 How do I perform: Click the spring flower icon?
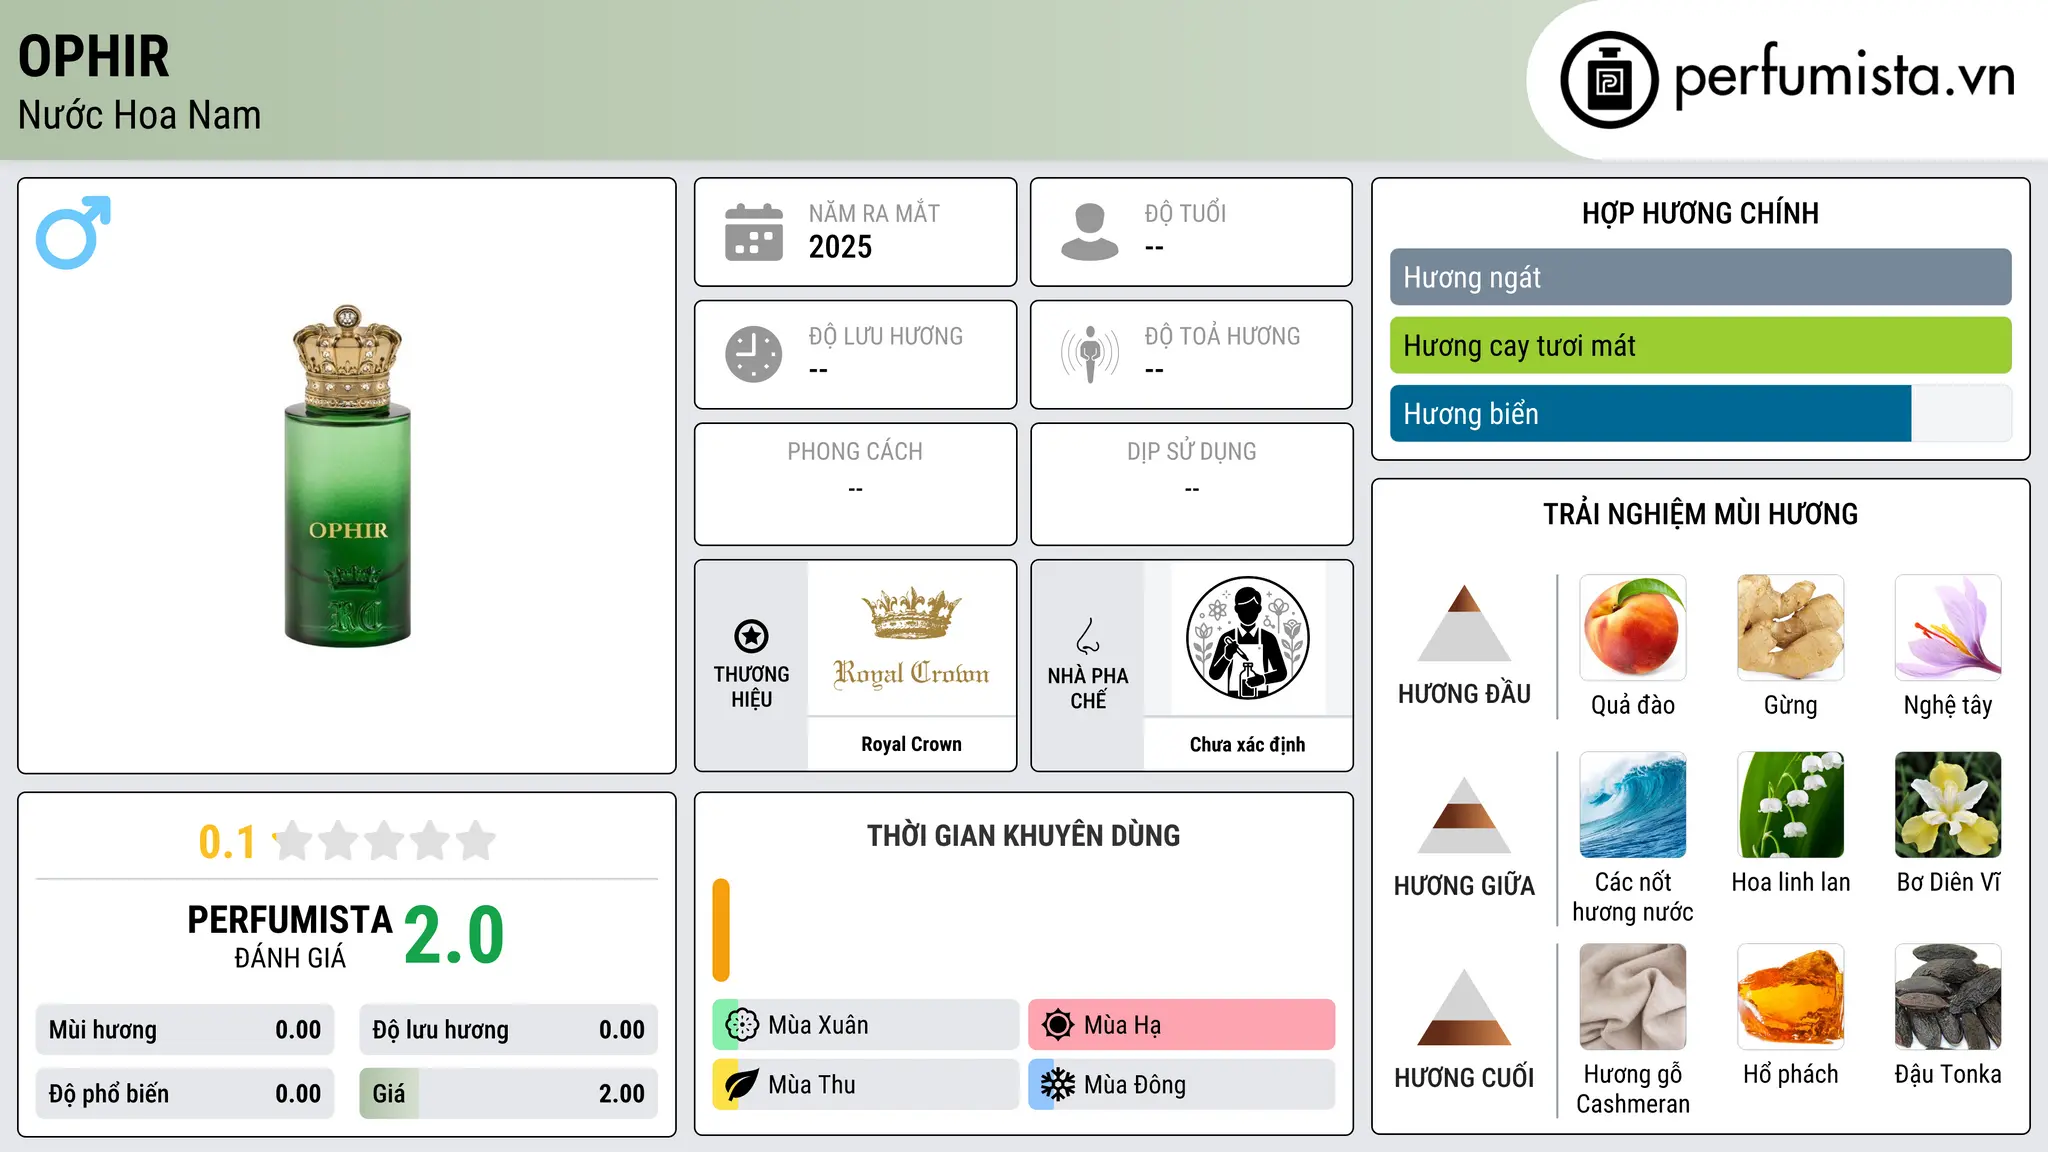[x=742, y=1024]
